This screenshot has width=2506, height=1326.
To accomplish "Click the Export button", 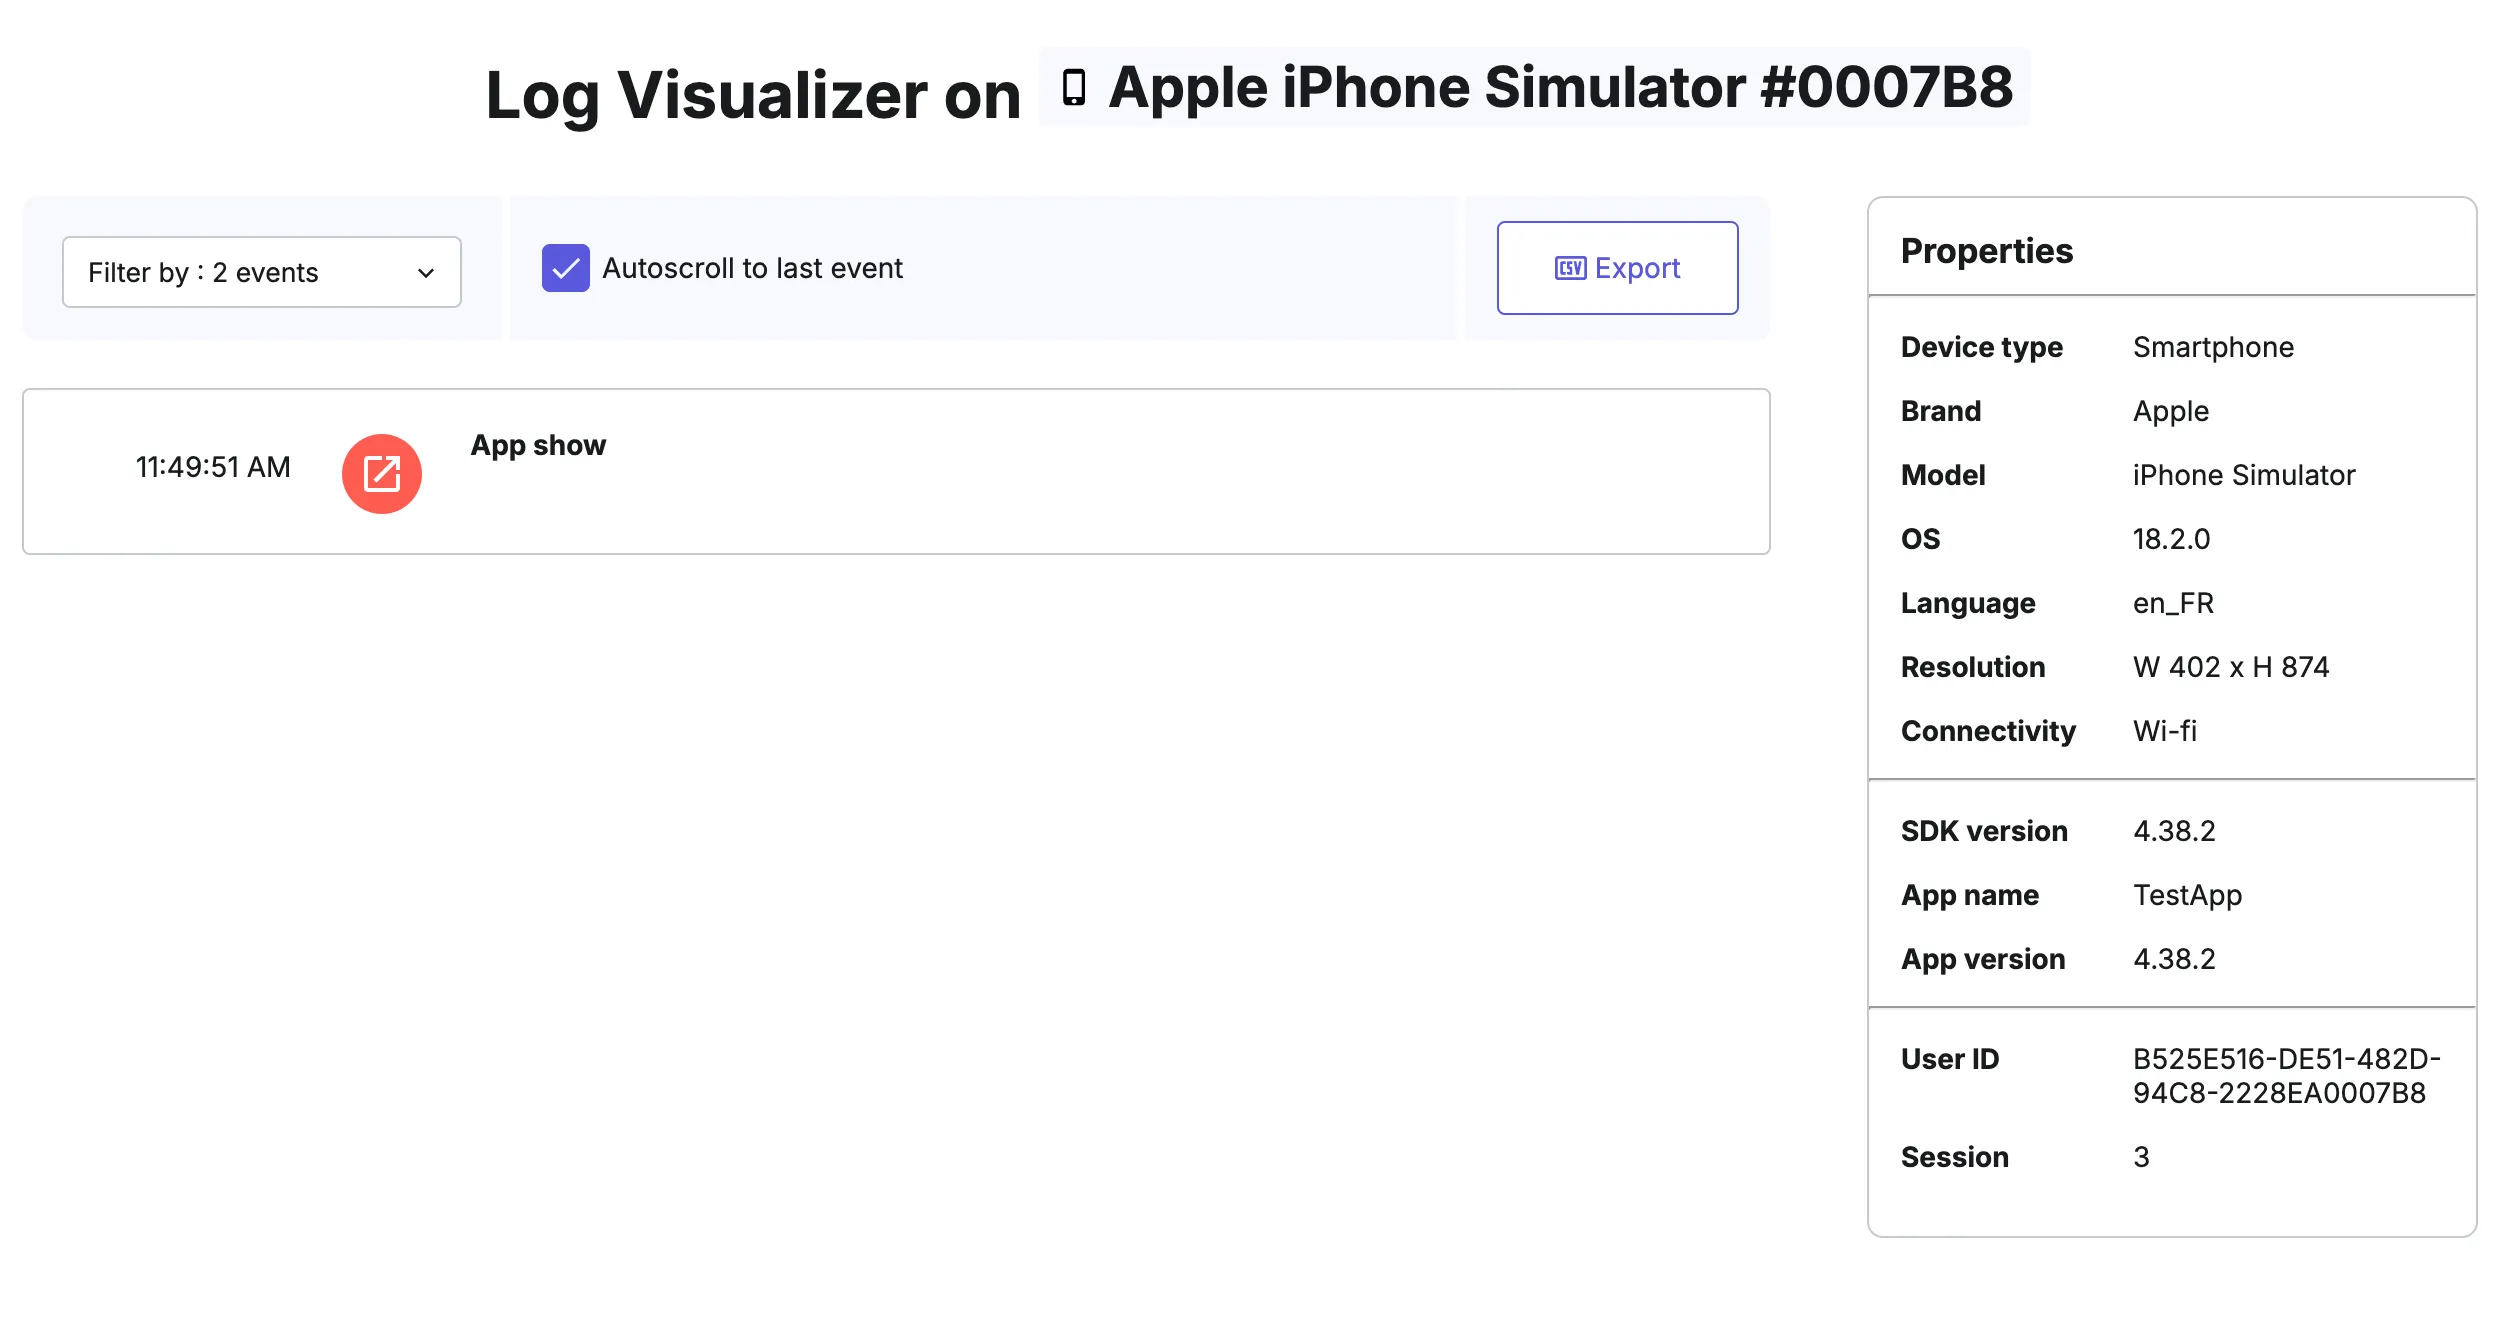I will pos(1617,267).
